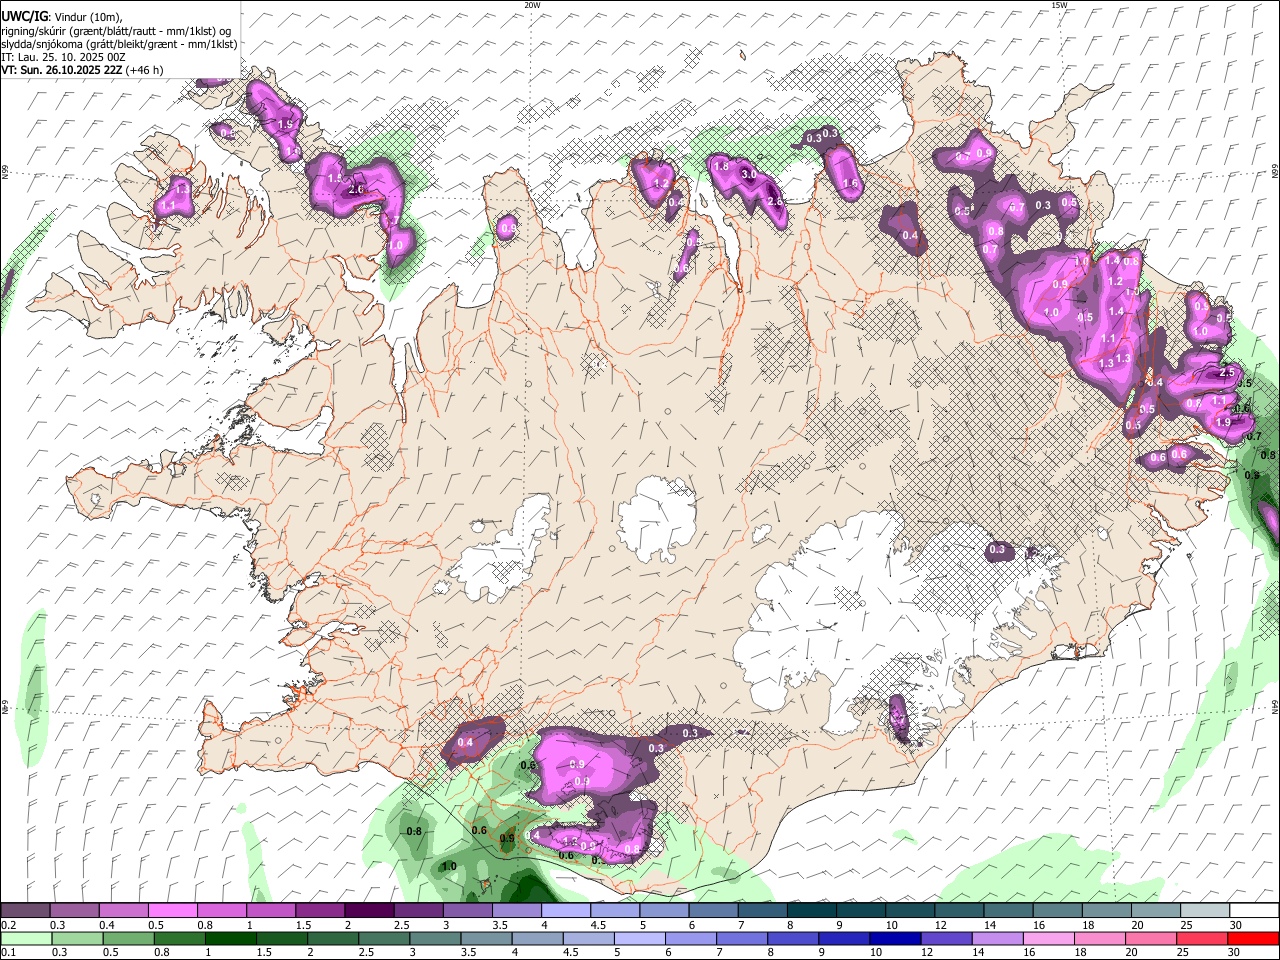Image resolution: width=1280 pixels, height=960 pixels.
Task: Click the white above-30 upper legend swatch
Action: click(1253, 911)
